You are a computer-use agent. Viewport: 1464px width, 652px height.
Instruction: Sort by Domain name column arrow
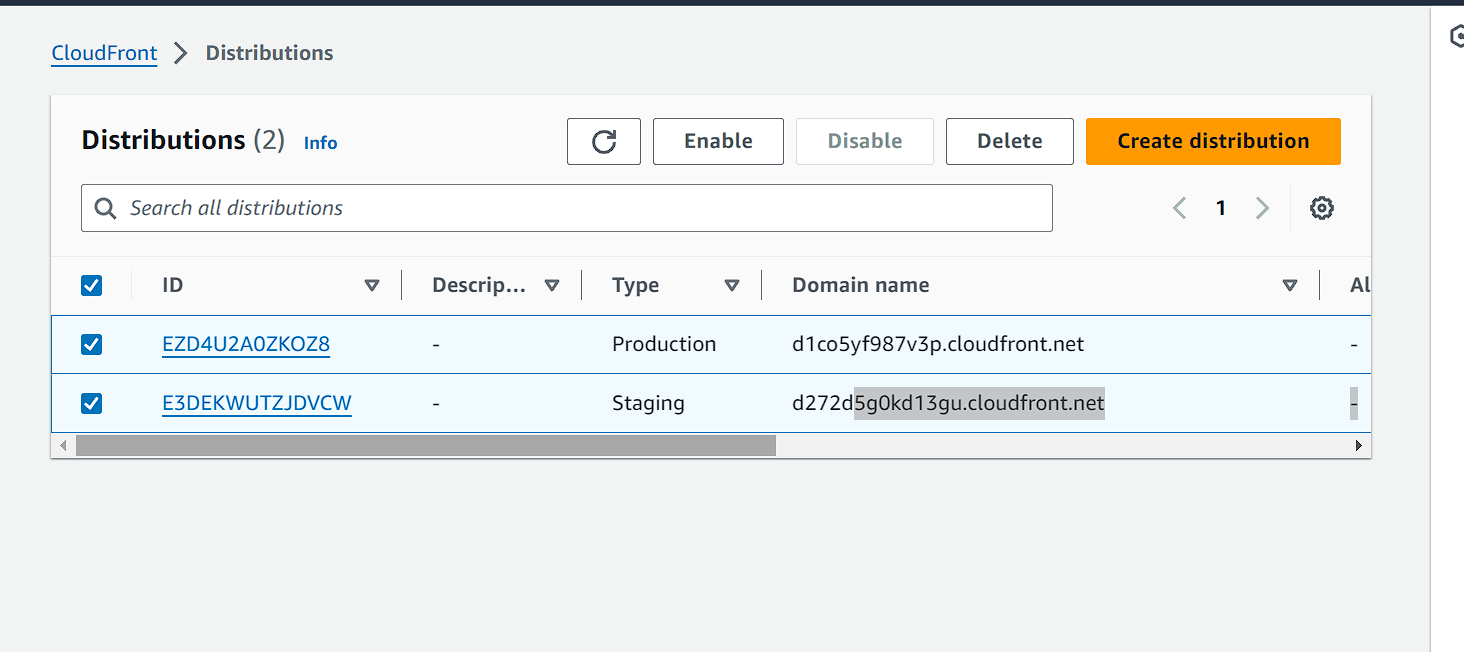(x=1290, y=286)
